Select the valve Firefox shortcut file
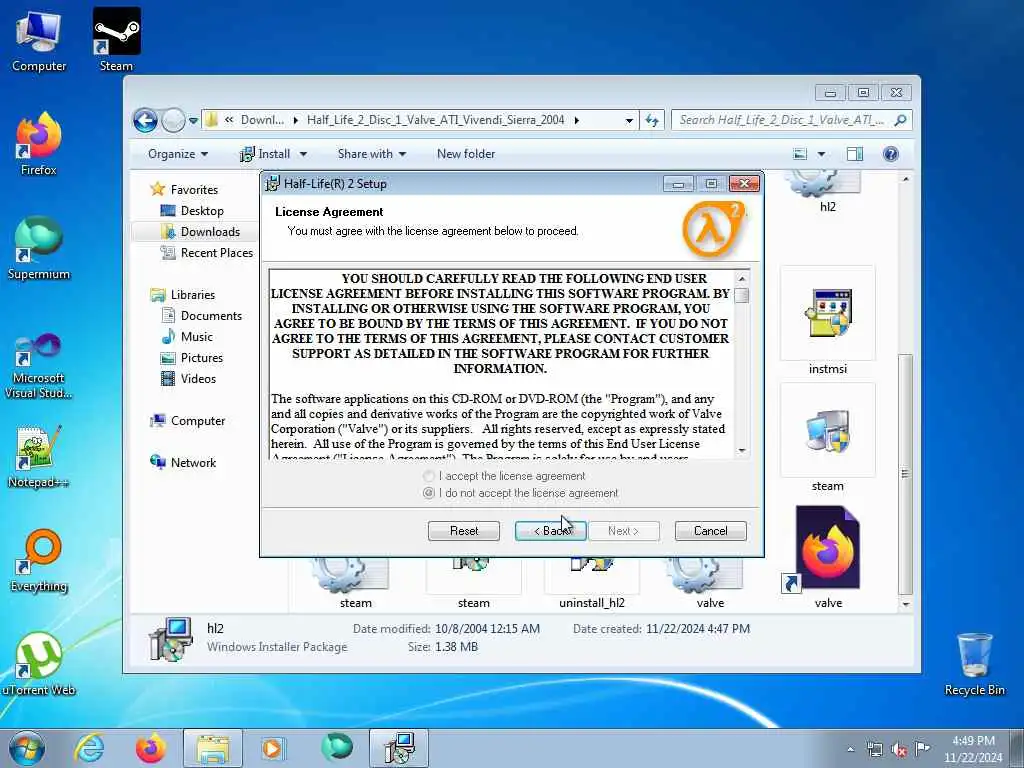The image size is (1024, 768). coord(827,558)
